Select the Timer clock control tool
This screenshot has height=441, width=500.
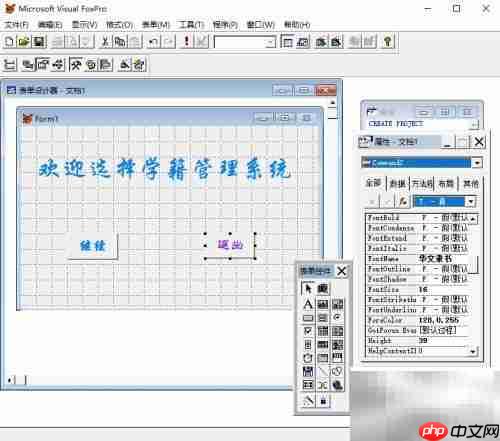[x=308, y=358]
